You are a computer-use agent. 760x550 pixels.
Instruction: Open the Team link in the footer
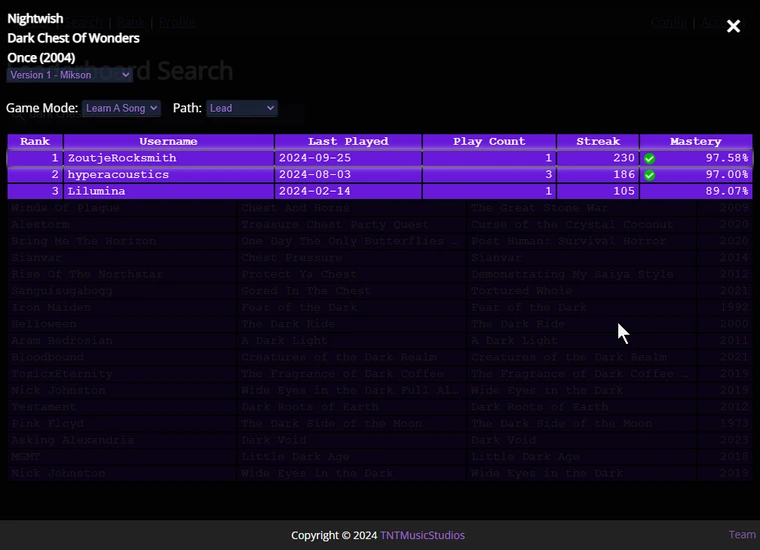(x=742, y=535)
